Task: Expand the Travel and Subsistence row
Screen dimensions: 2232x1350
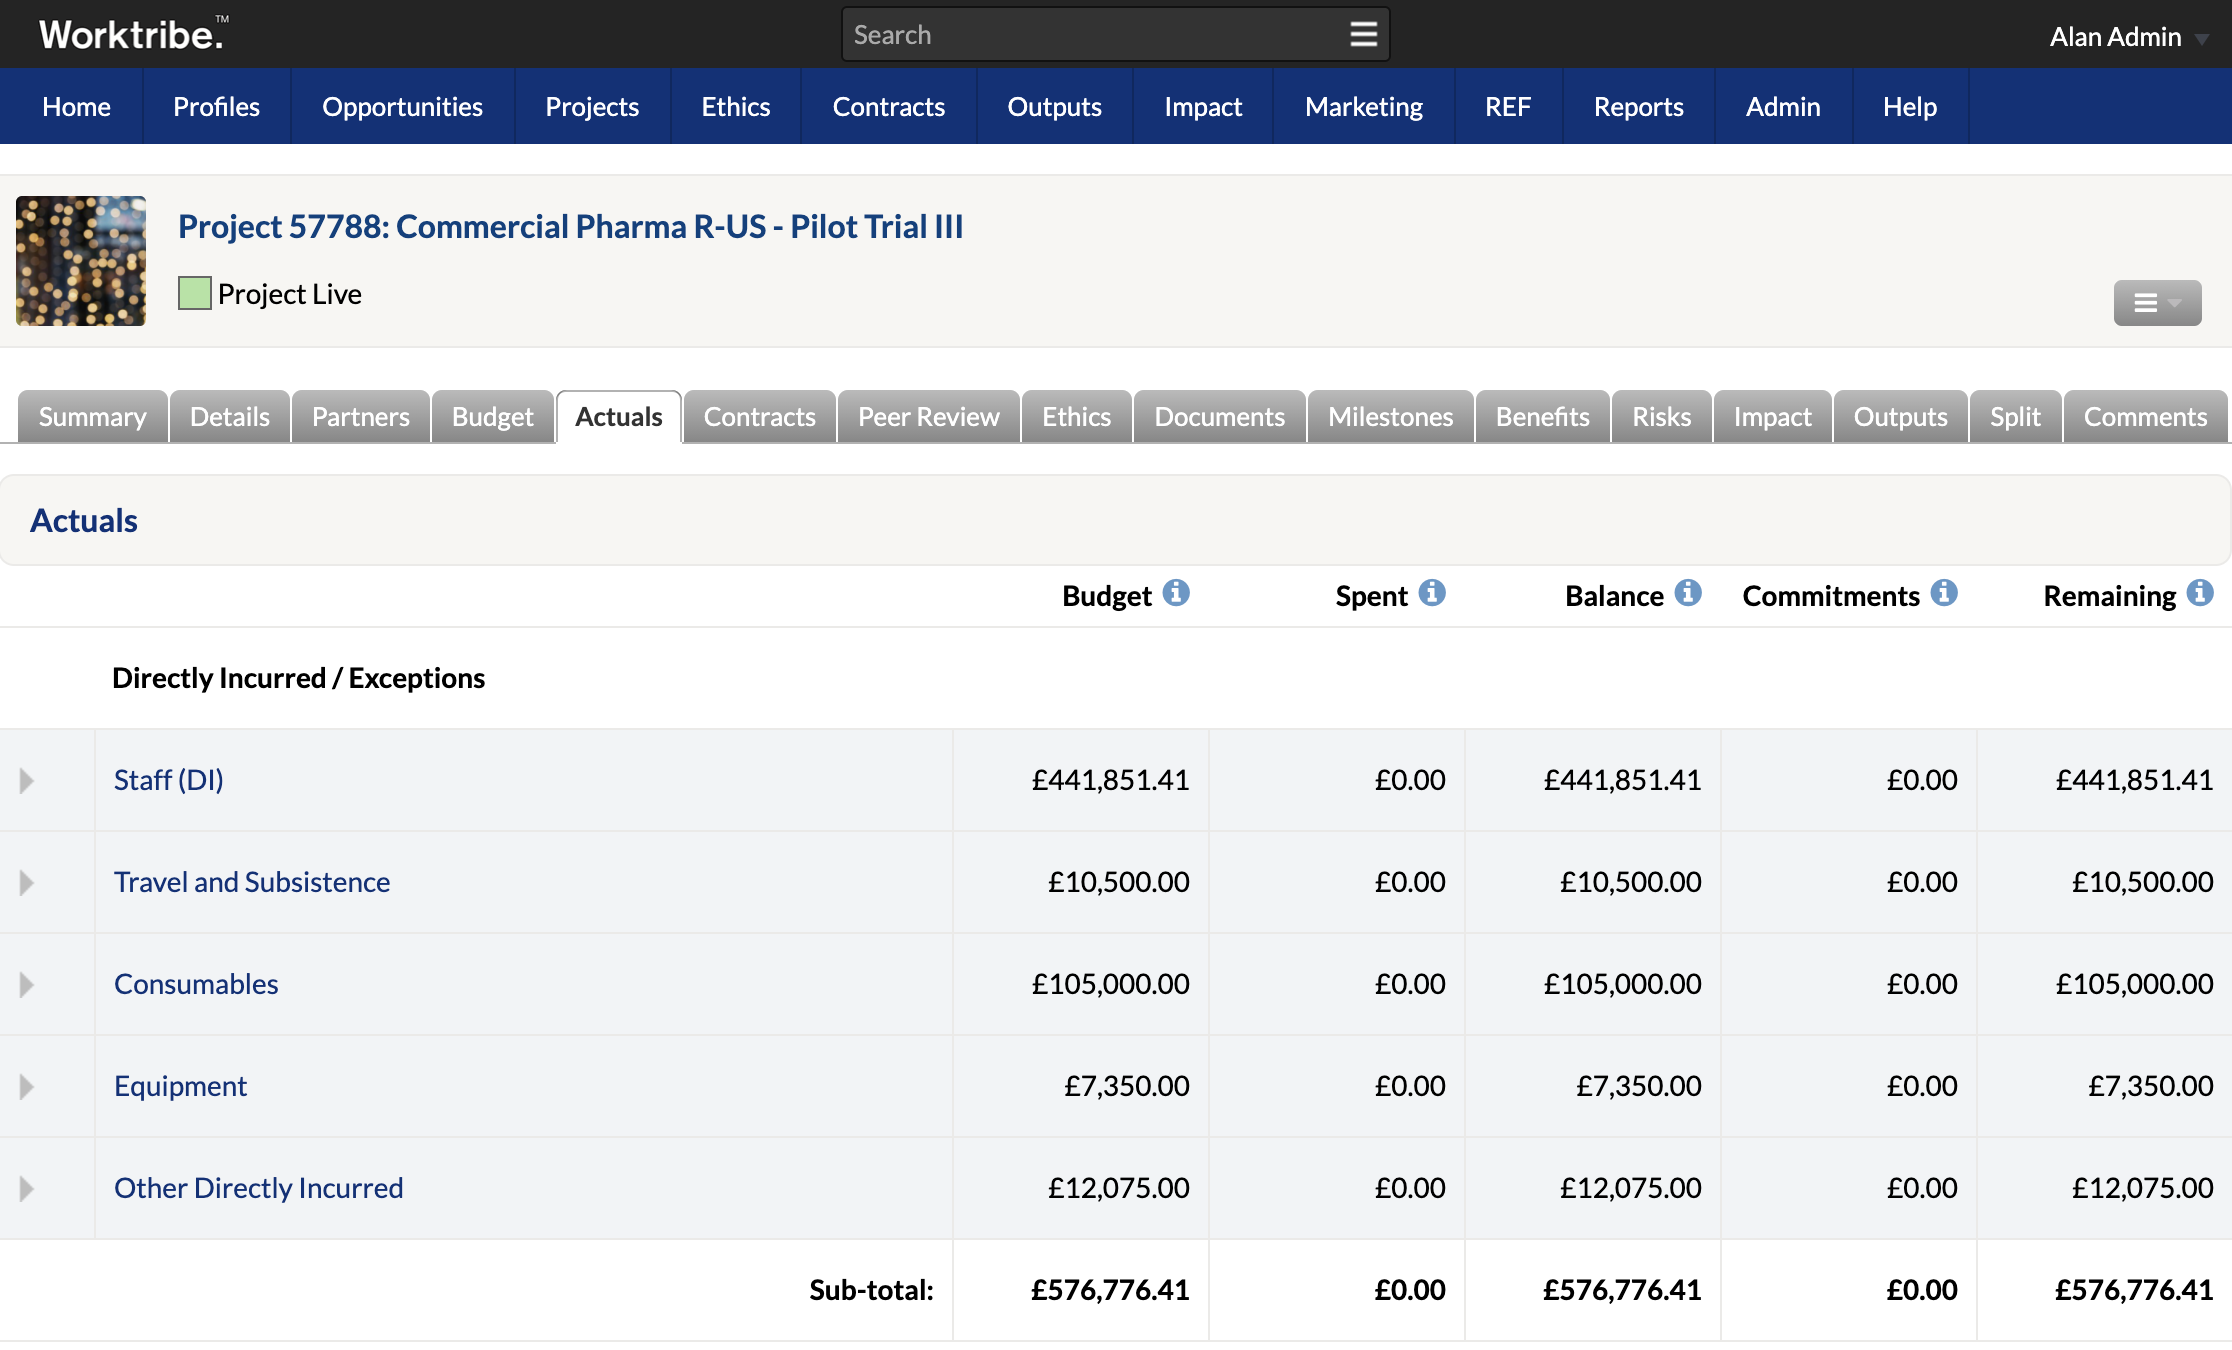Action: click(27, 882)
